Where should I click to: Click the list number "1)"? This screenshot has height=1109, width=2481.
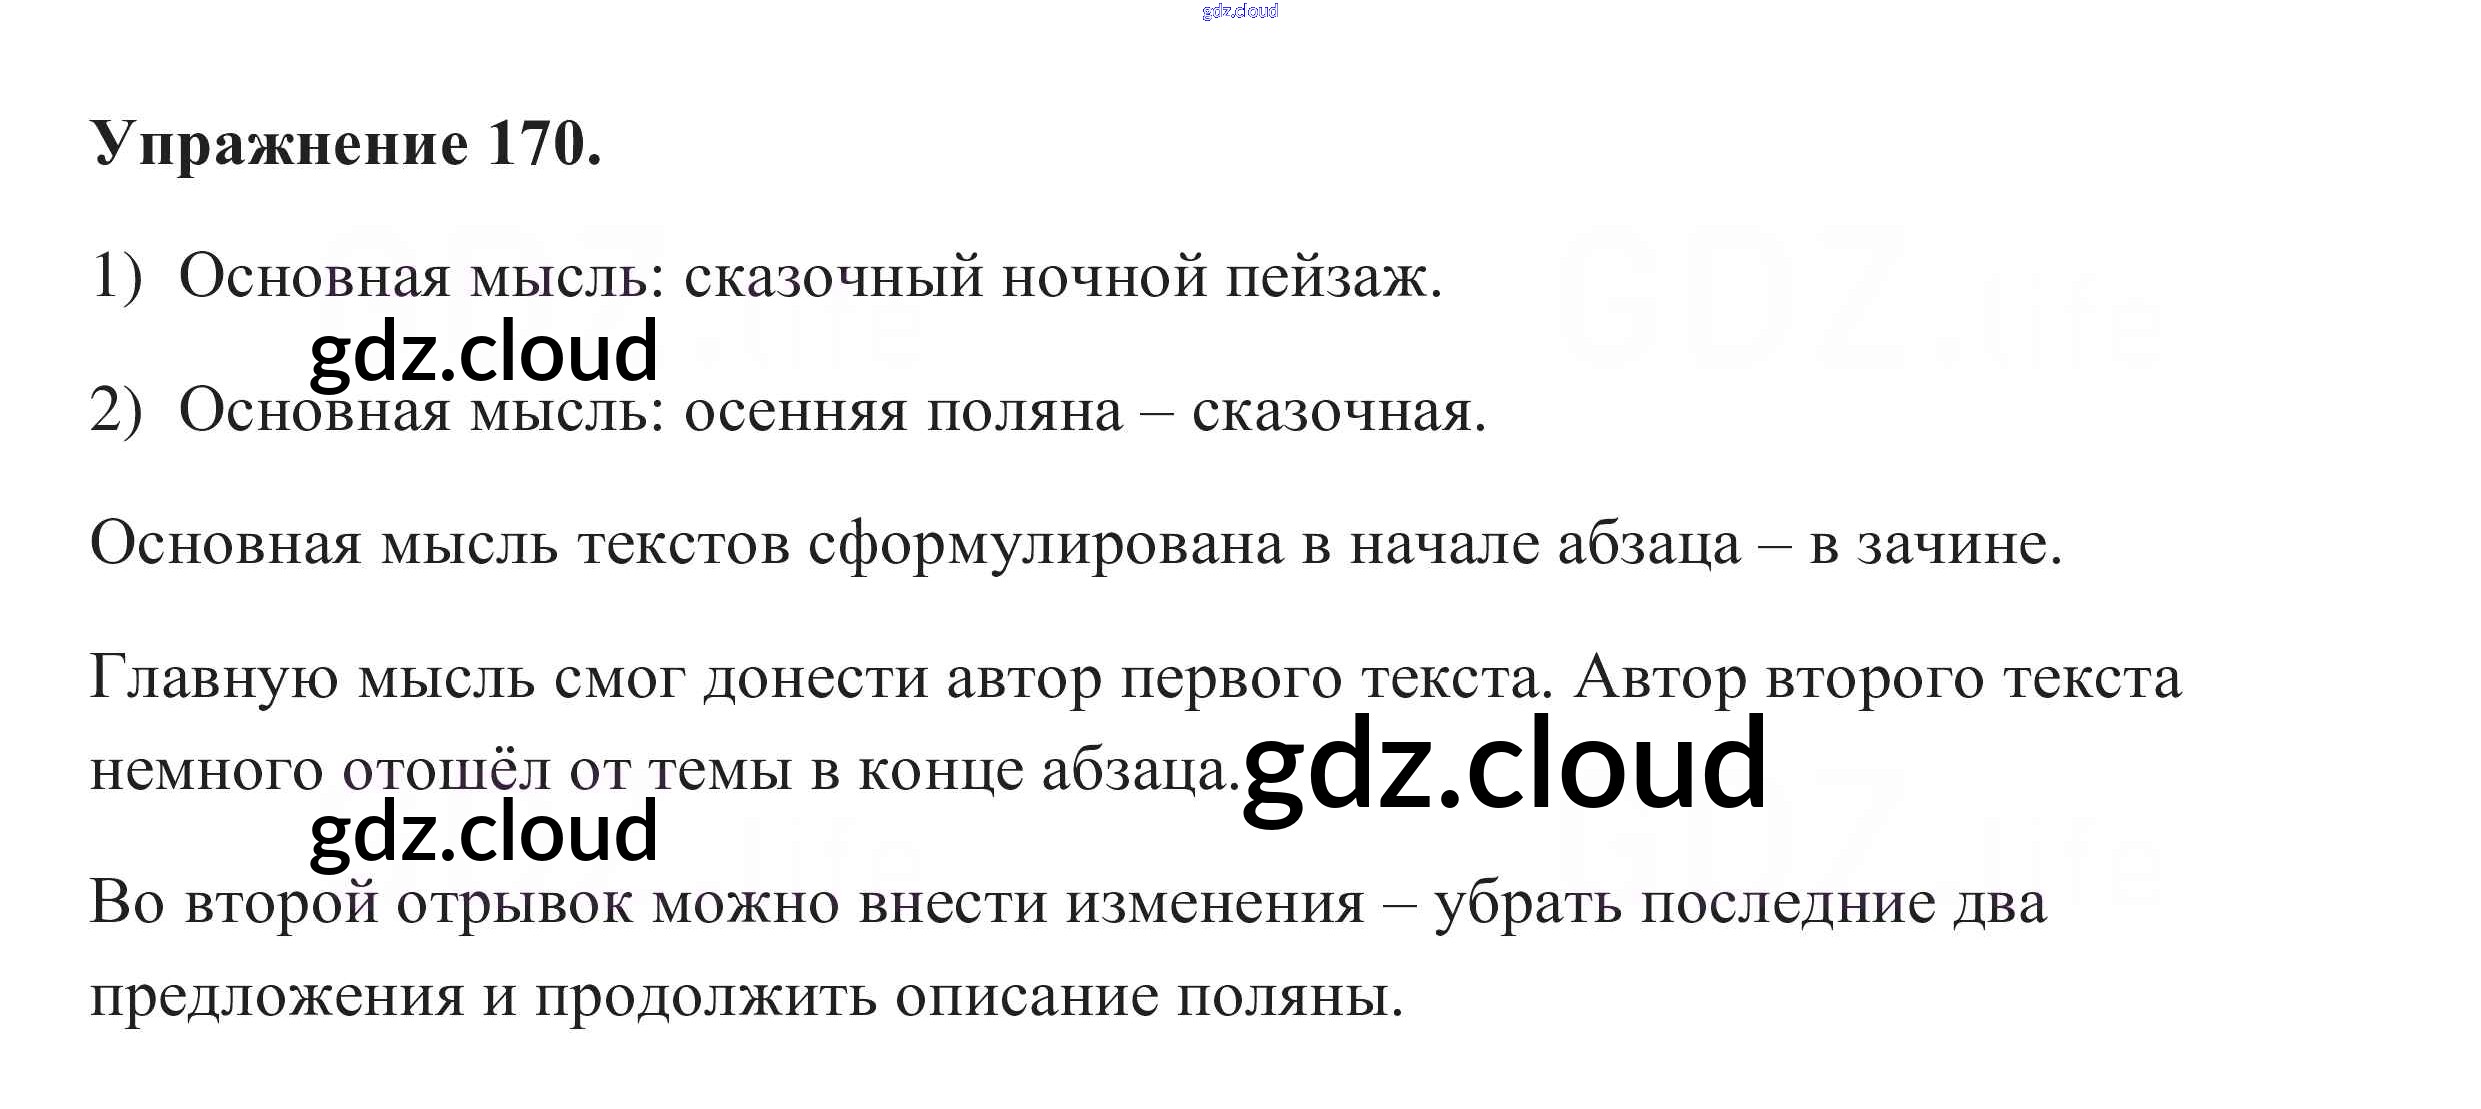click(x=116, y=276)
